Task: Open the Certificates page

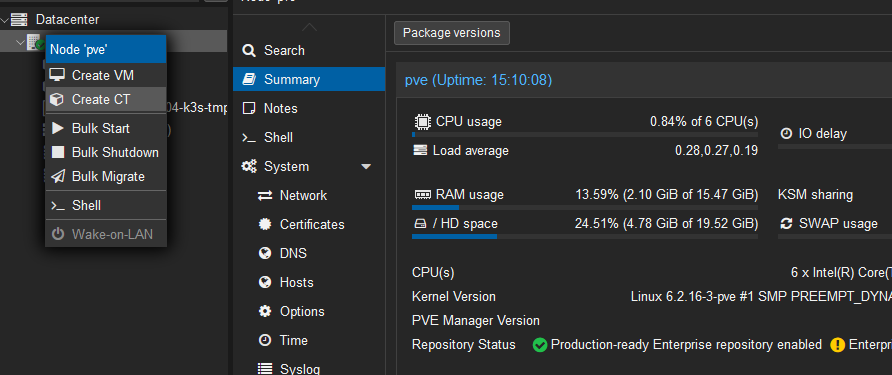Action: 309,224
